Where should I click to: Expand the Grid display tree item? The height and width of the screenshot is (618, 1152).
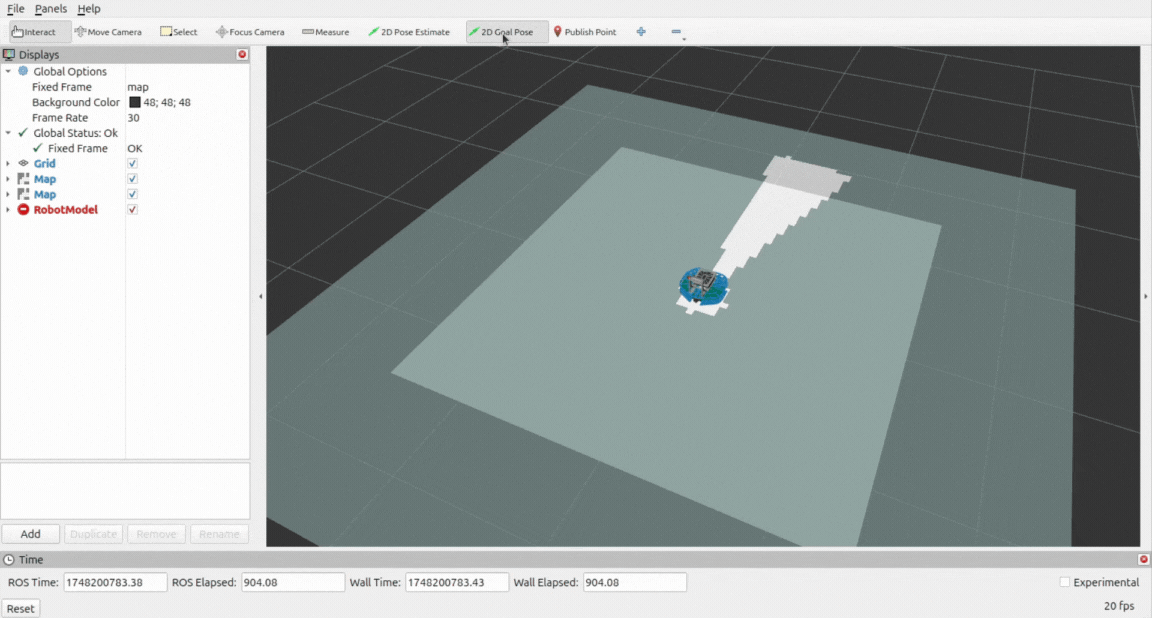pyautogui.click(x=8, y=164)
